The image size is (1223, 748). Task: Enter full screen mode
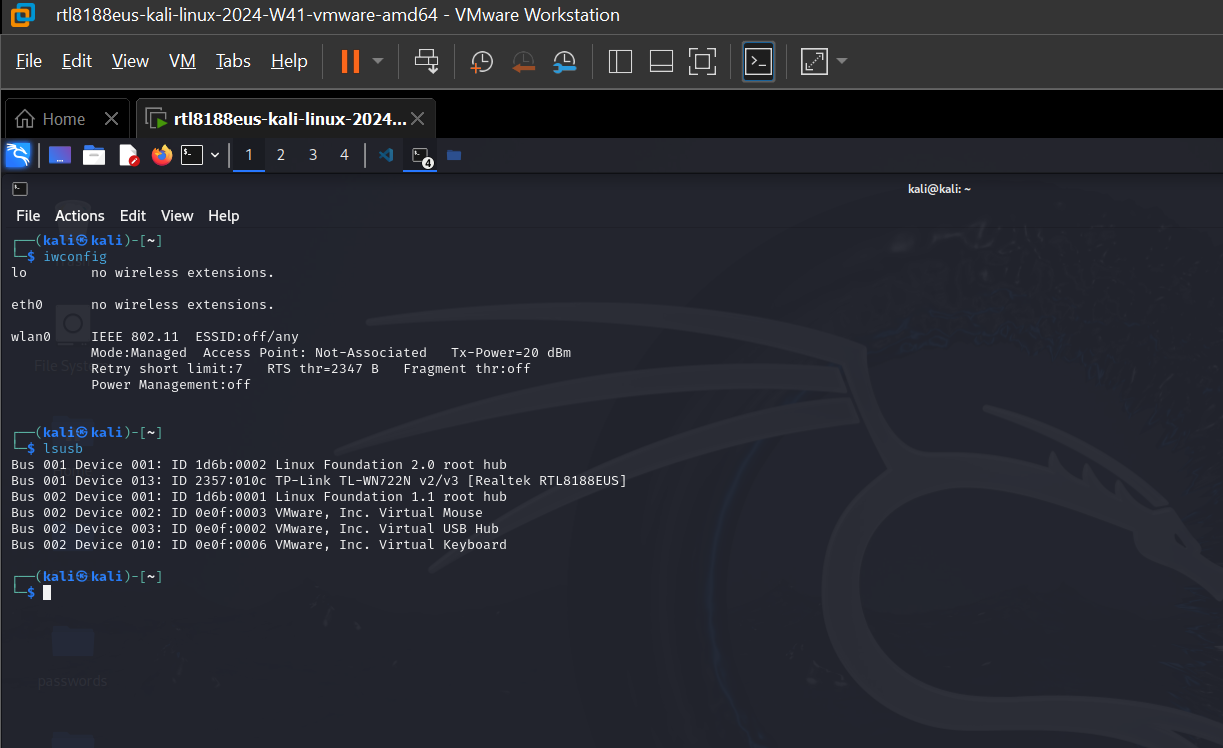(x=703, y=61)
